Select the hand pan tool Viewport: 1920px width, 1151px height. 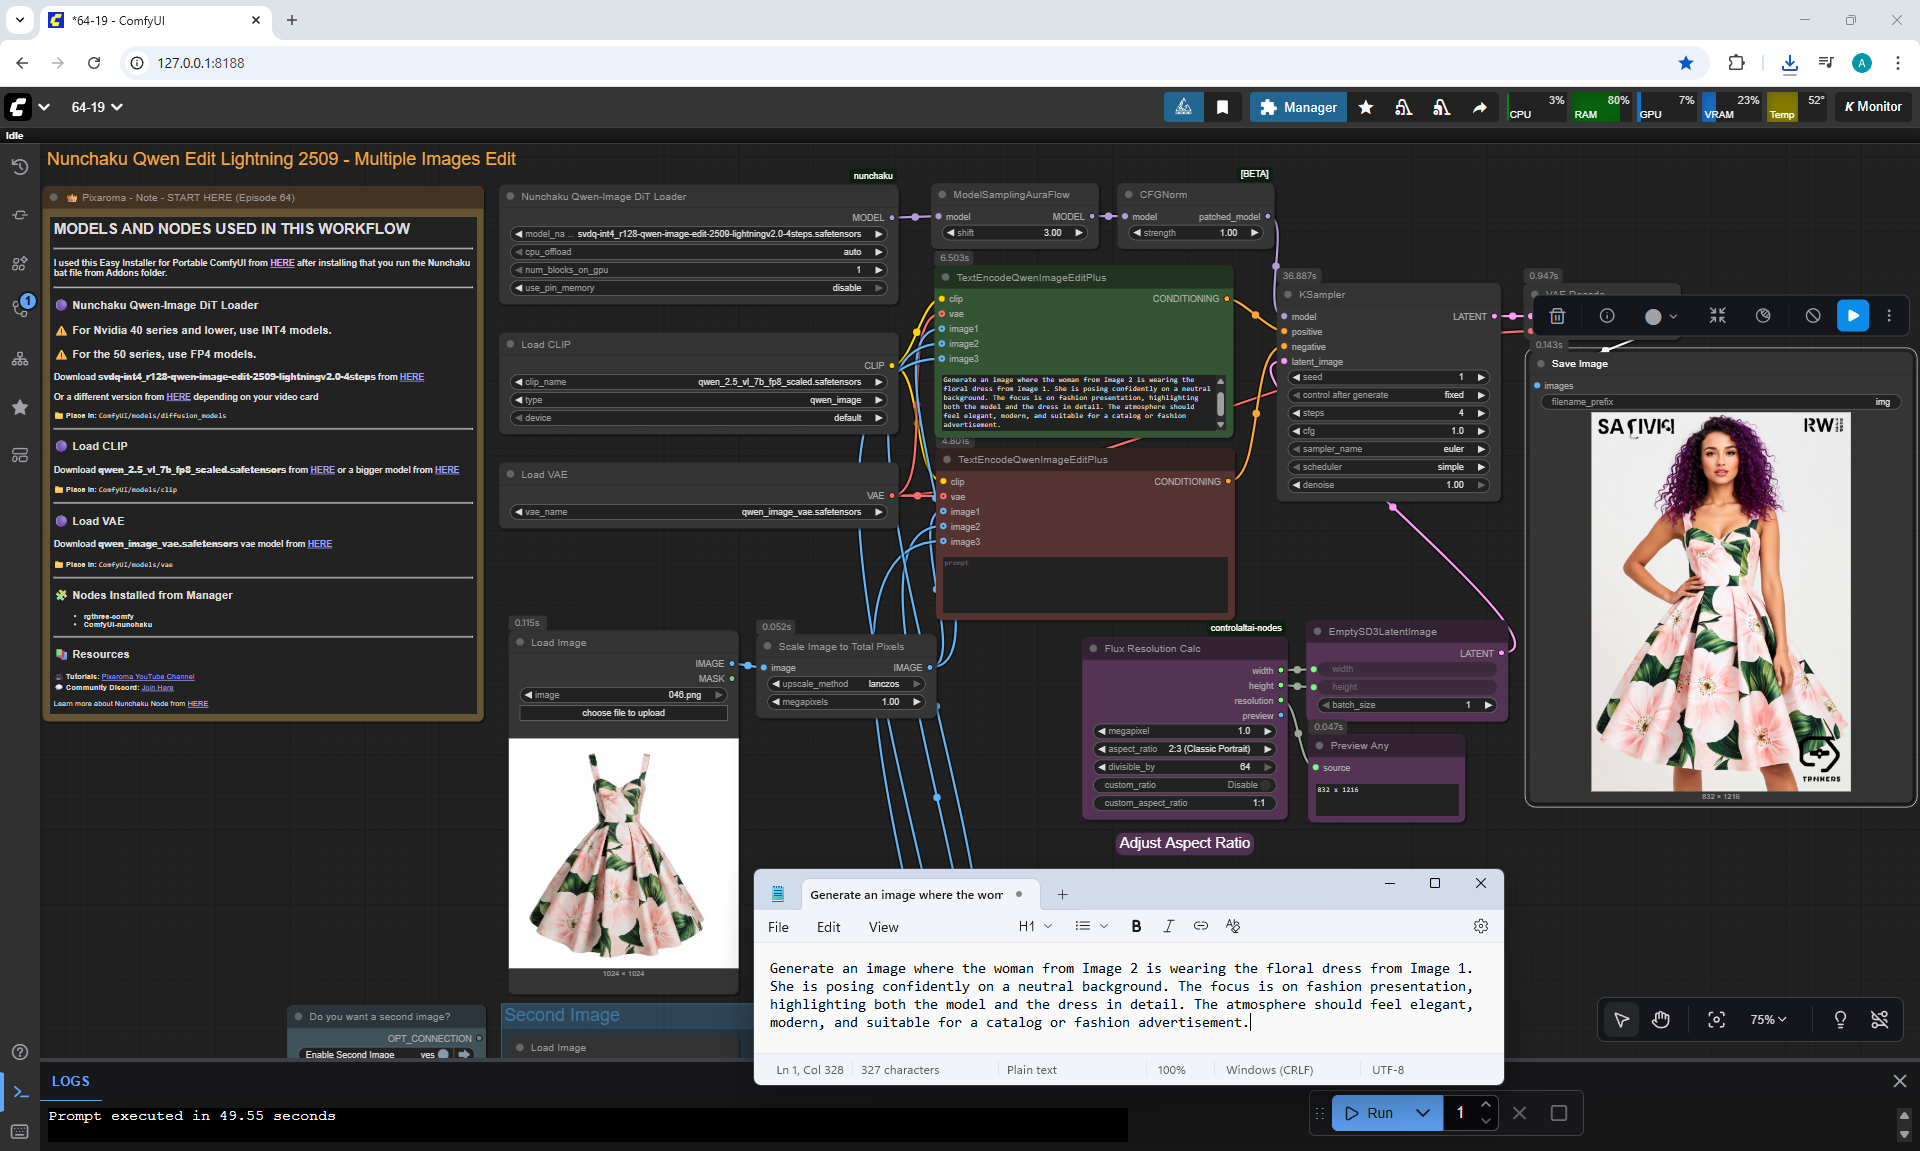[1661, 1019]
